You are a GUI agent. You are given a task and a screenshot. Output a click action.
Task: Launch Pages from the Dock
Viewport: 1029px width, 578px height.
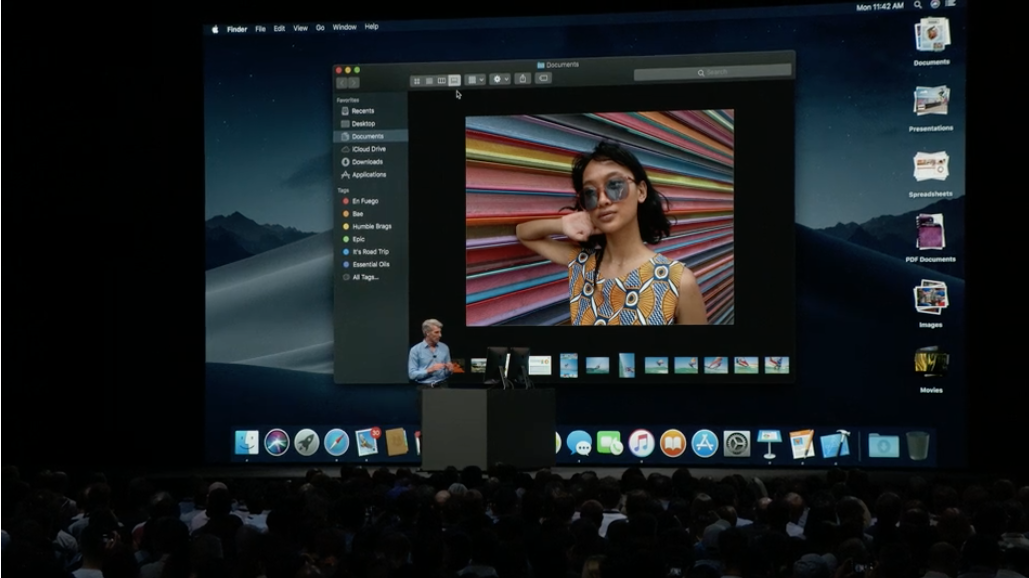[x=802, y=444]
